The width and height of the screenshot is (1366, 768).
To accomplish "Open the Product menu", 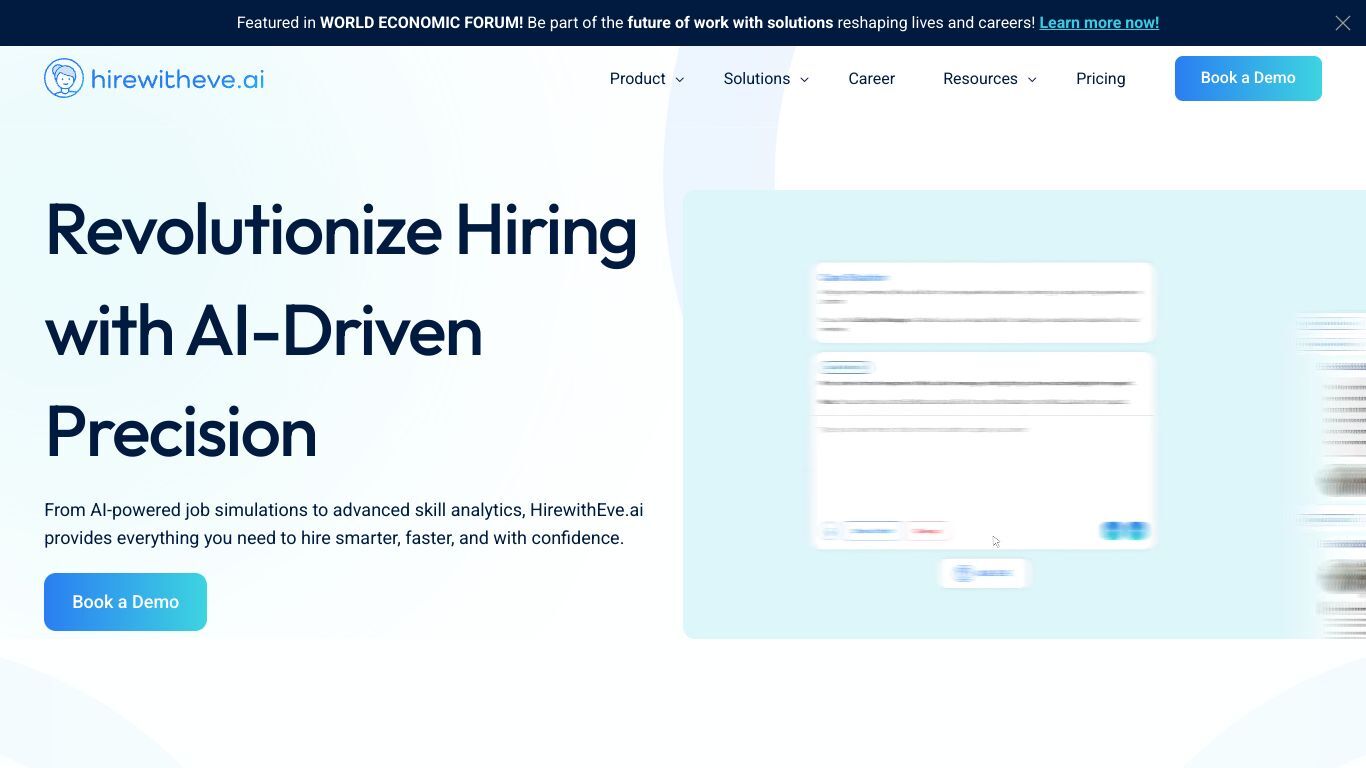I will 637,79.
